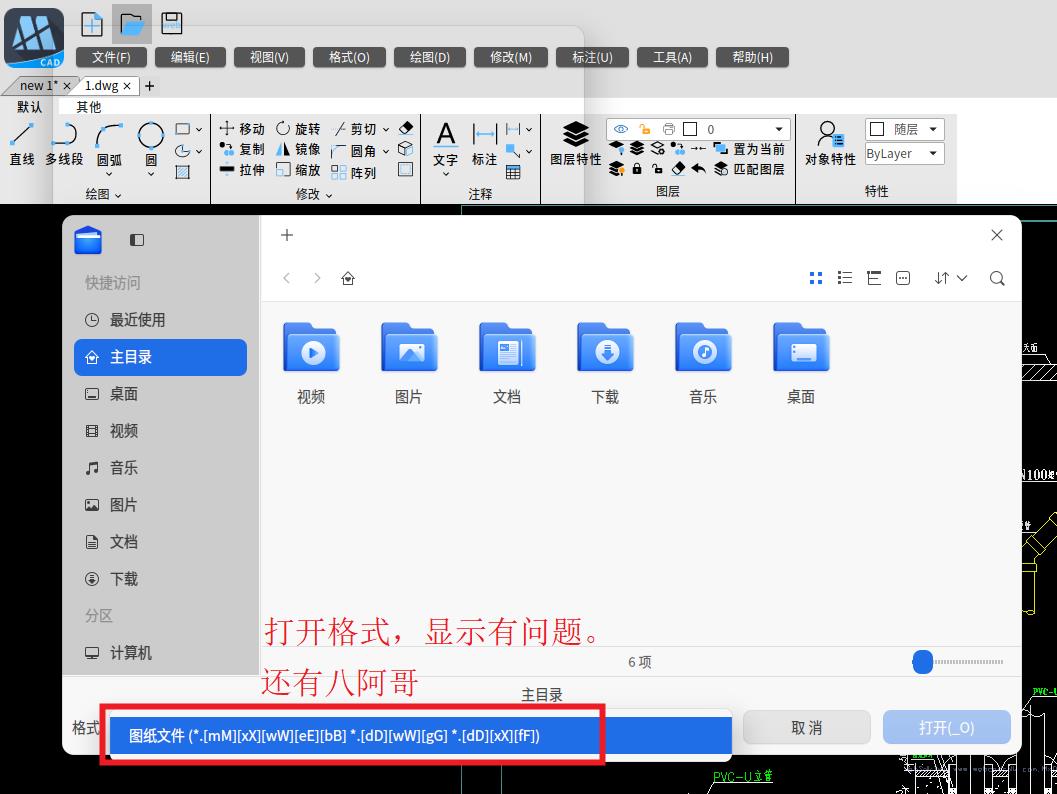Screen dimensions: 1057x794
Task: Select the 多线段 polyline tool
Action: coord(64,144)
